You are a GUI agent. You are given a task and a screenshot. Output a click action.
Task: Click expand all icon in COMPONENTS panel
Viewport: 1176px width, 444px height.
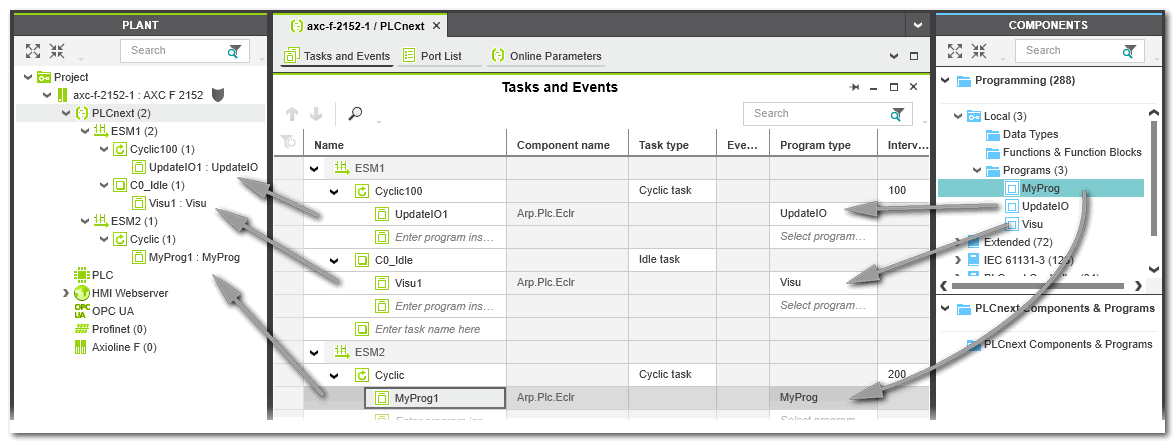[955, 51]
